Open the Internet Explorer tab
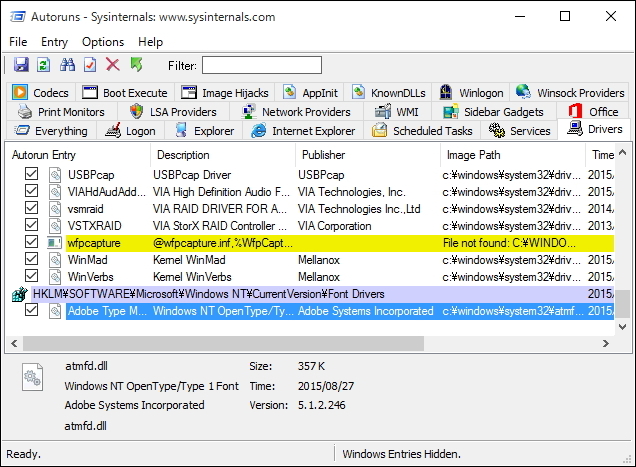The height and width of the screenshot is (467, 636). pyautogui.click(x=303, y=131)
